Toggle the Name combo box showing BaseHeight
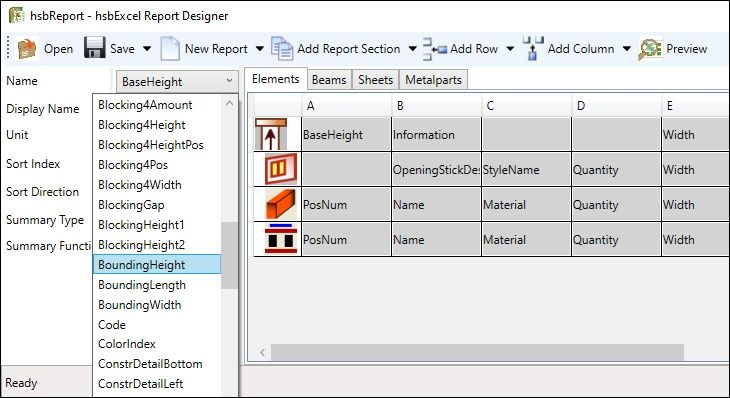 (177, 81)
